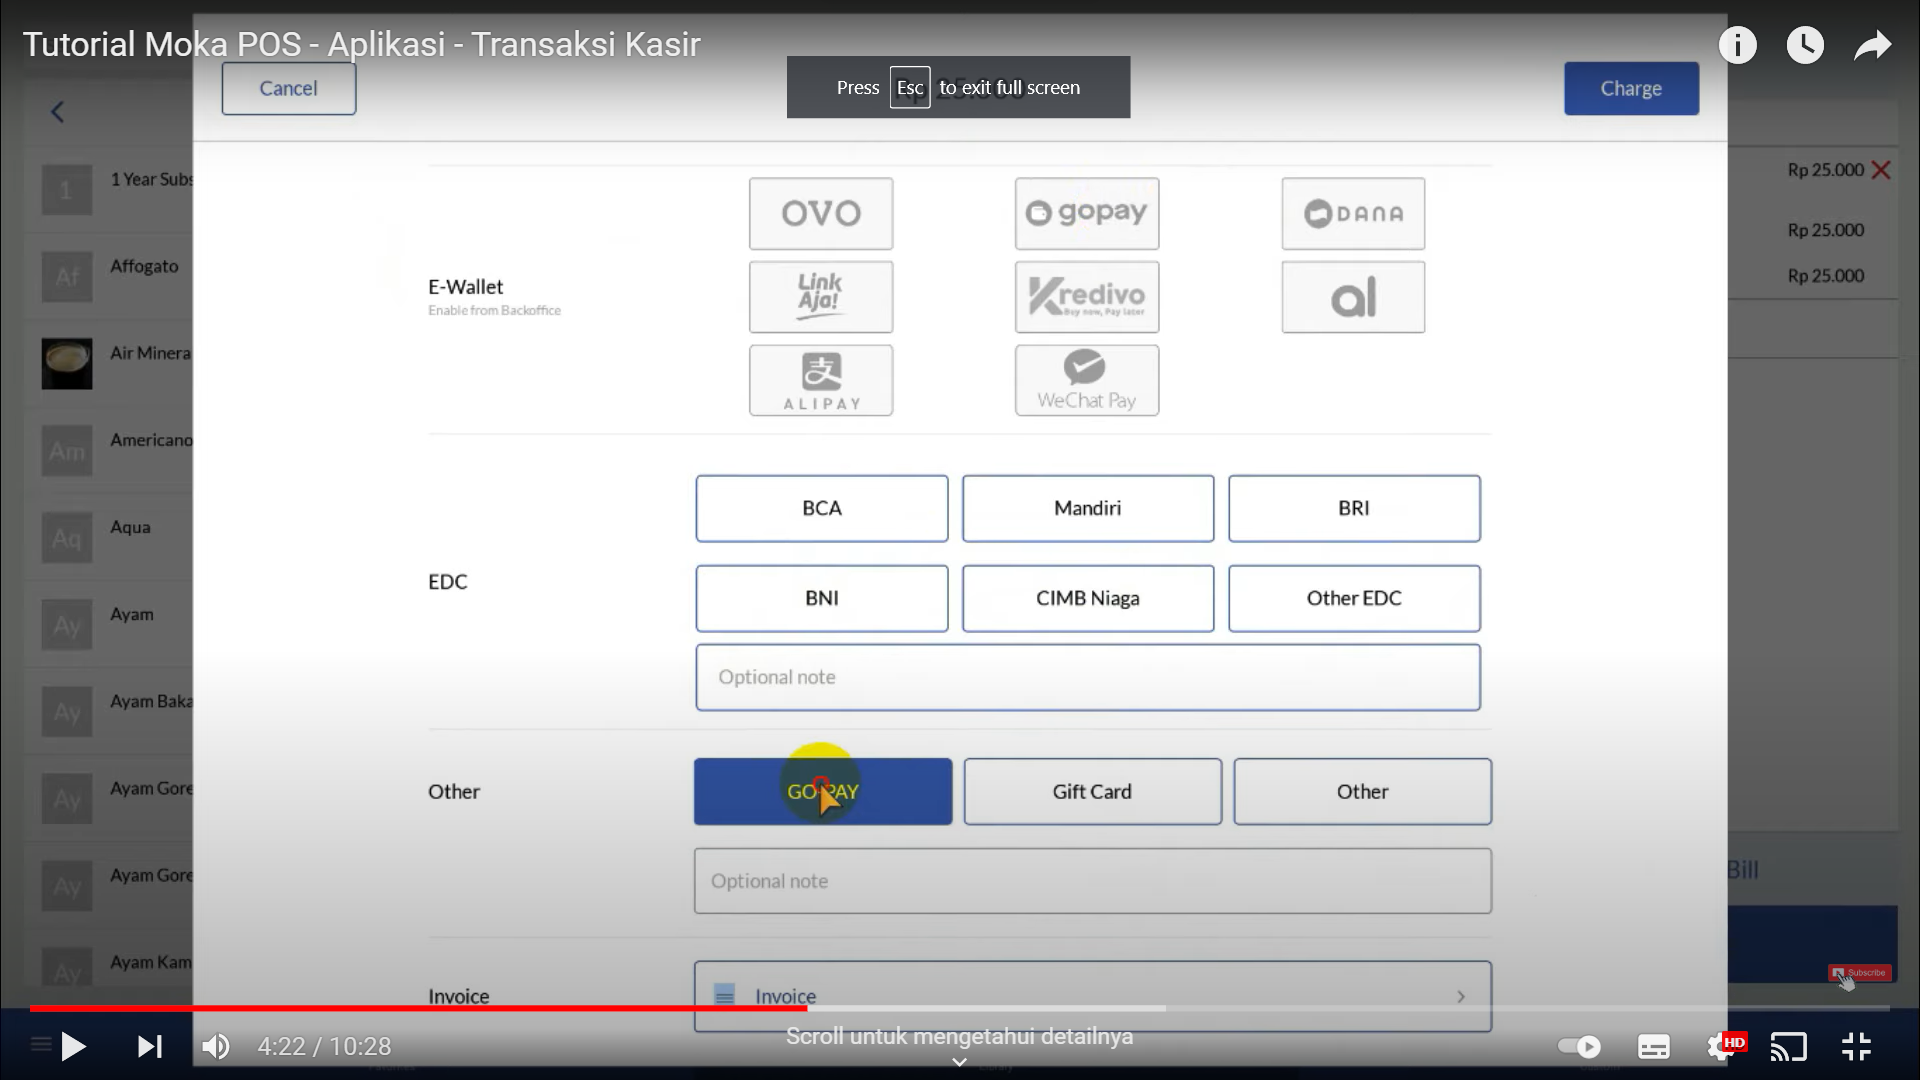Select the gopay e-wallet option
Screen dimensions: 1920x1080
pos(1087,213)
